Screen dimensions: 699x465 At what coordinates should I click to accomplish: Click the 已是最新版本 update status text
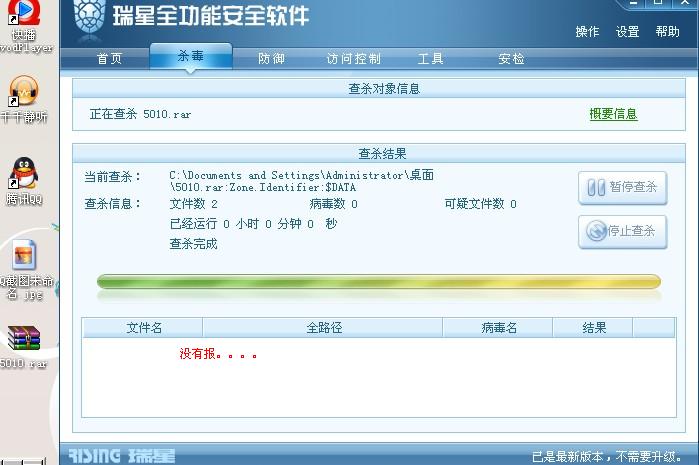click(607, 457)
